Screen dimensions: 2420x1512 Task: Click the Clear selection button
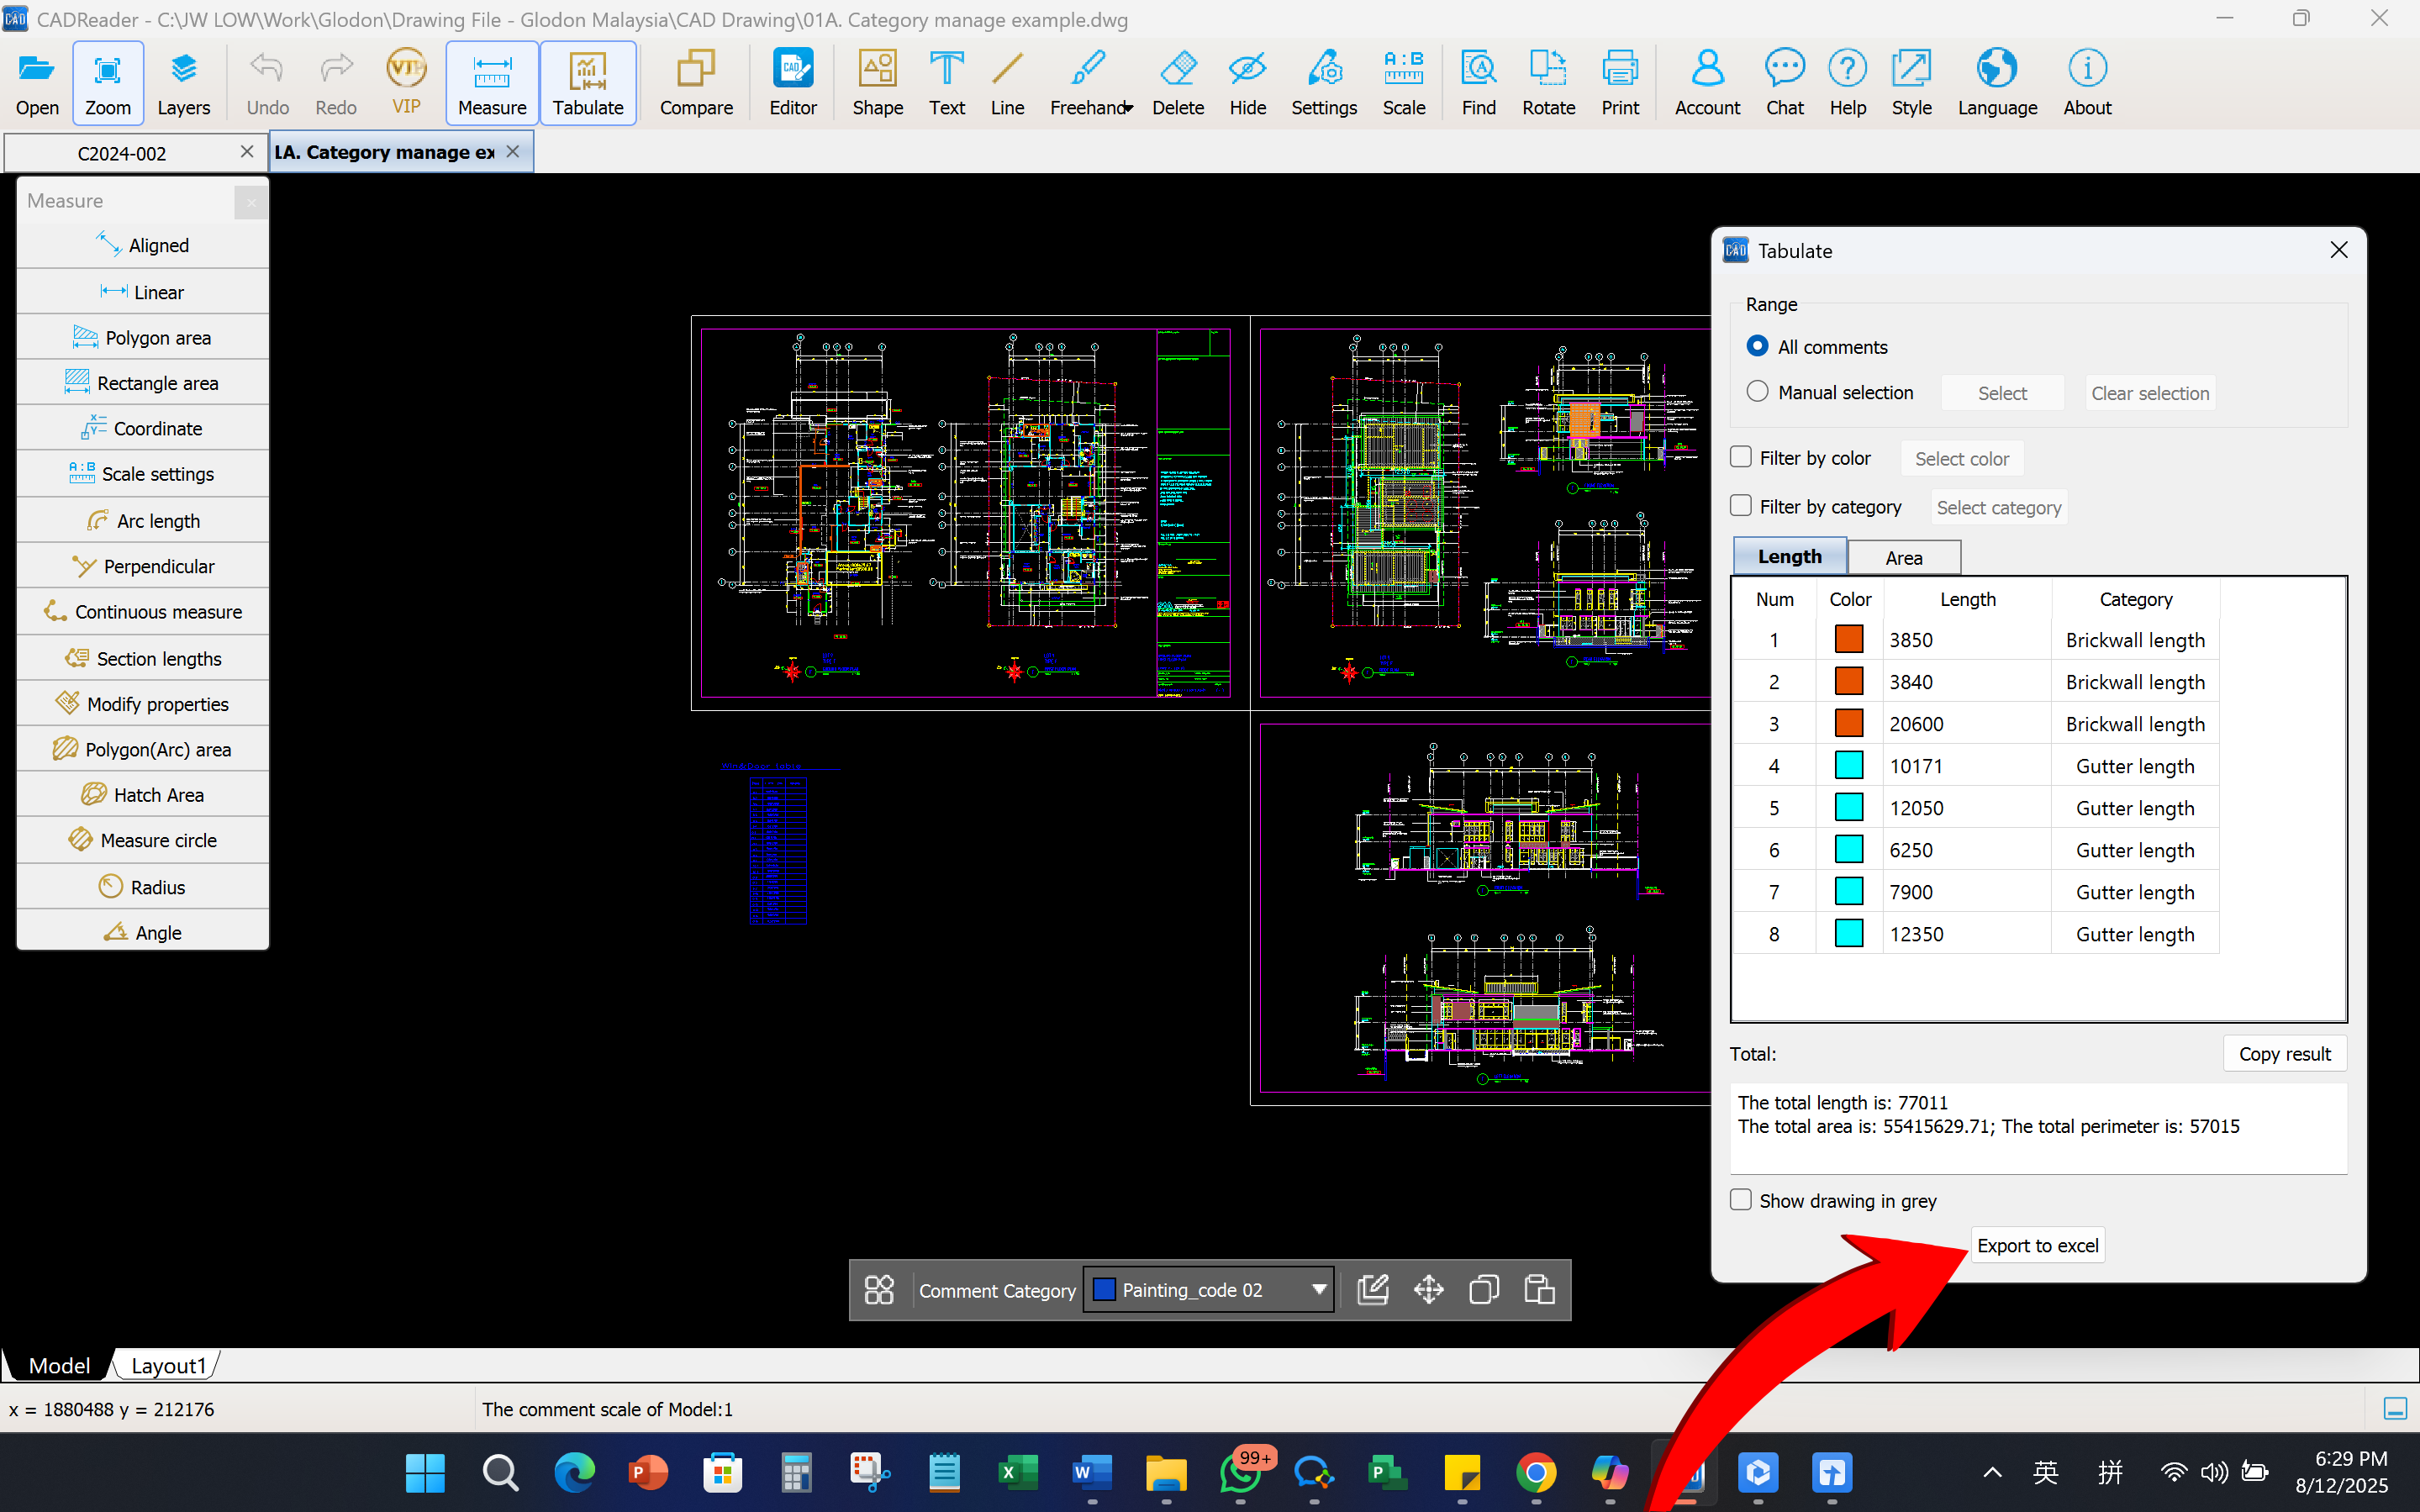tap(2150, 393)
